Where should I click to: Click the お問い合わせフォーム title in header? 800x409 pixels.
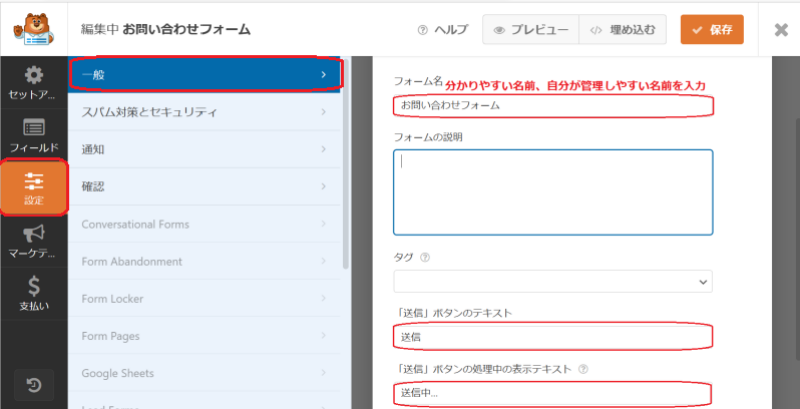click(187, 30)
